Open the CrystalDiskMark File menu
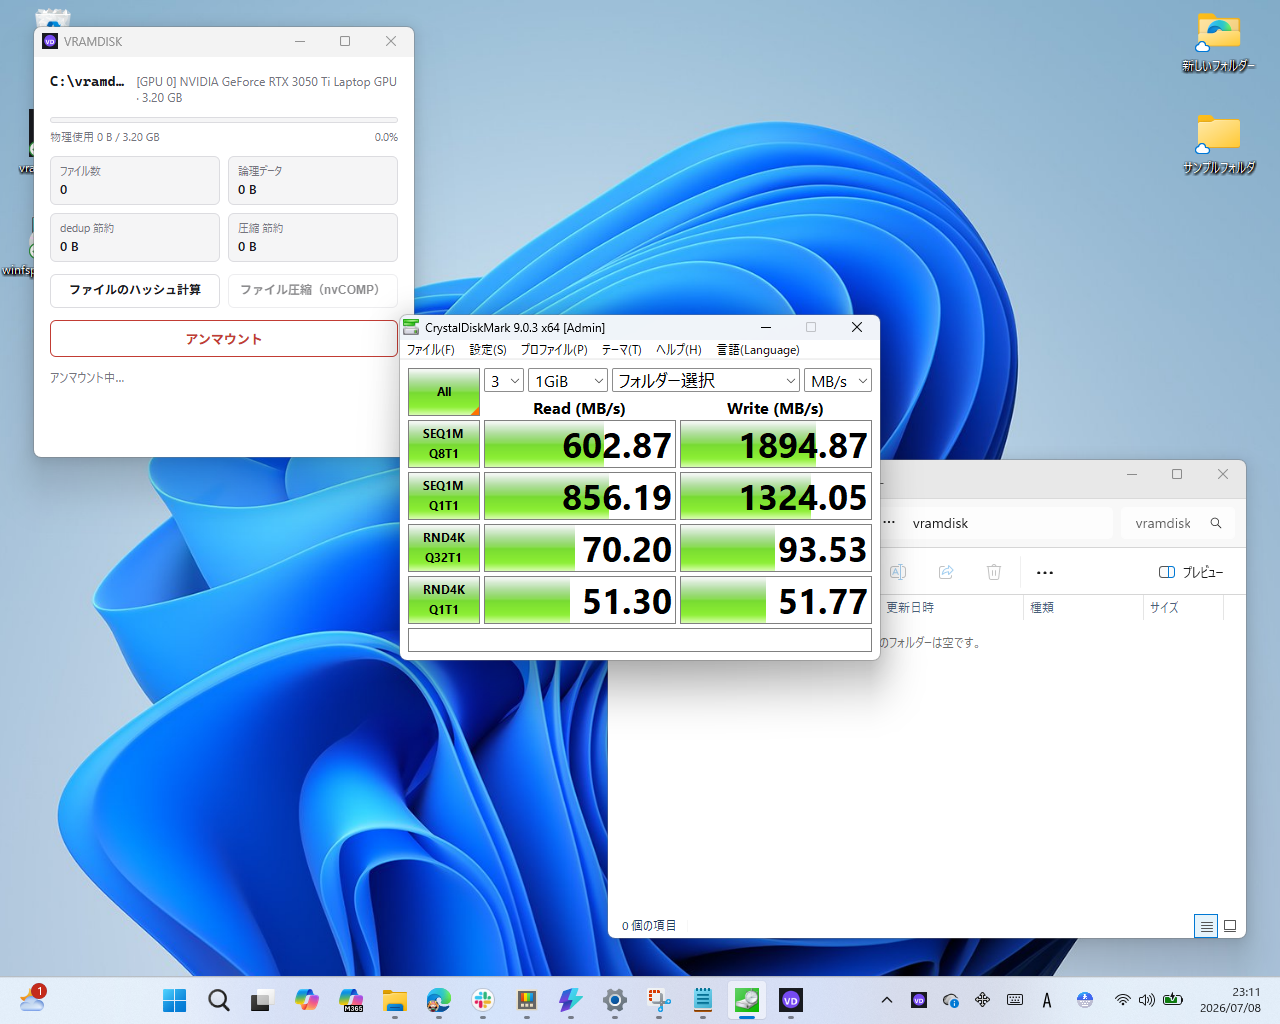This screenshot has height=1024, width=1280. coord(430,350)
